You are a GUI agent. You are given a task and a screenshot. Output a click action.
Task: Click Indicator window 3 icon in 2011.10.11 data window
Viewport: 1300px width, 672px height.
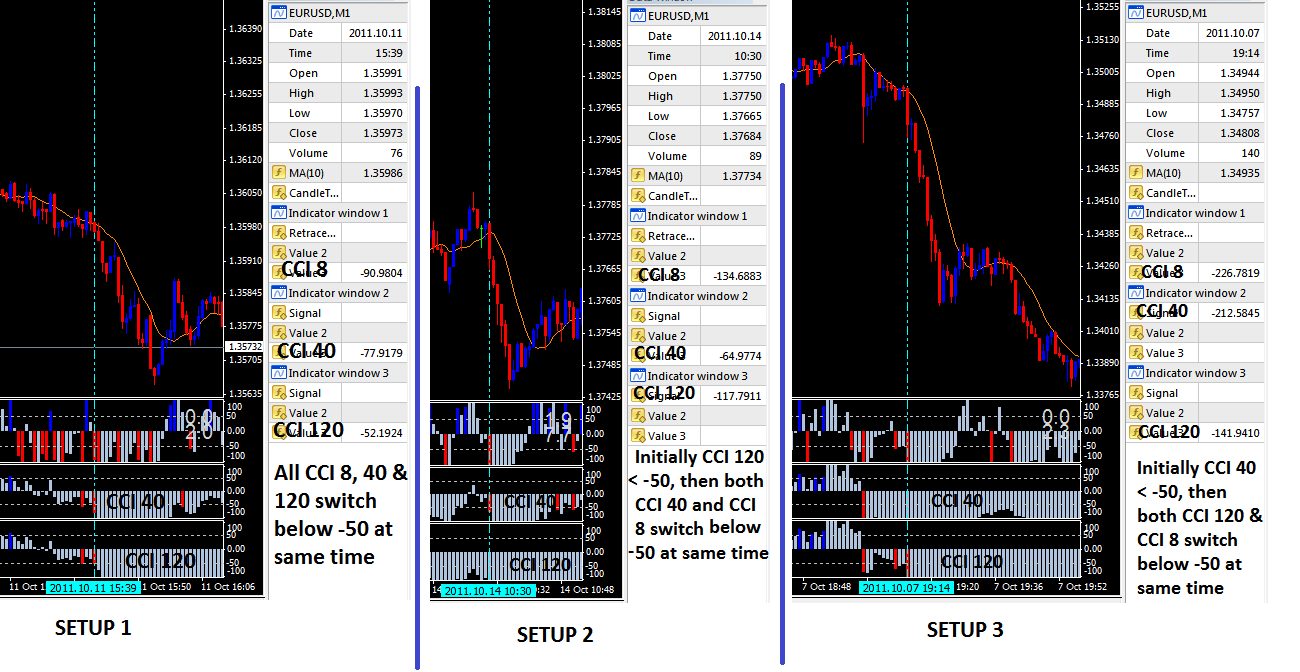click(x=278, y=373)
